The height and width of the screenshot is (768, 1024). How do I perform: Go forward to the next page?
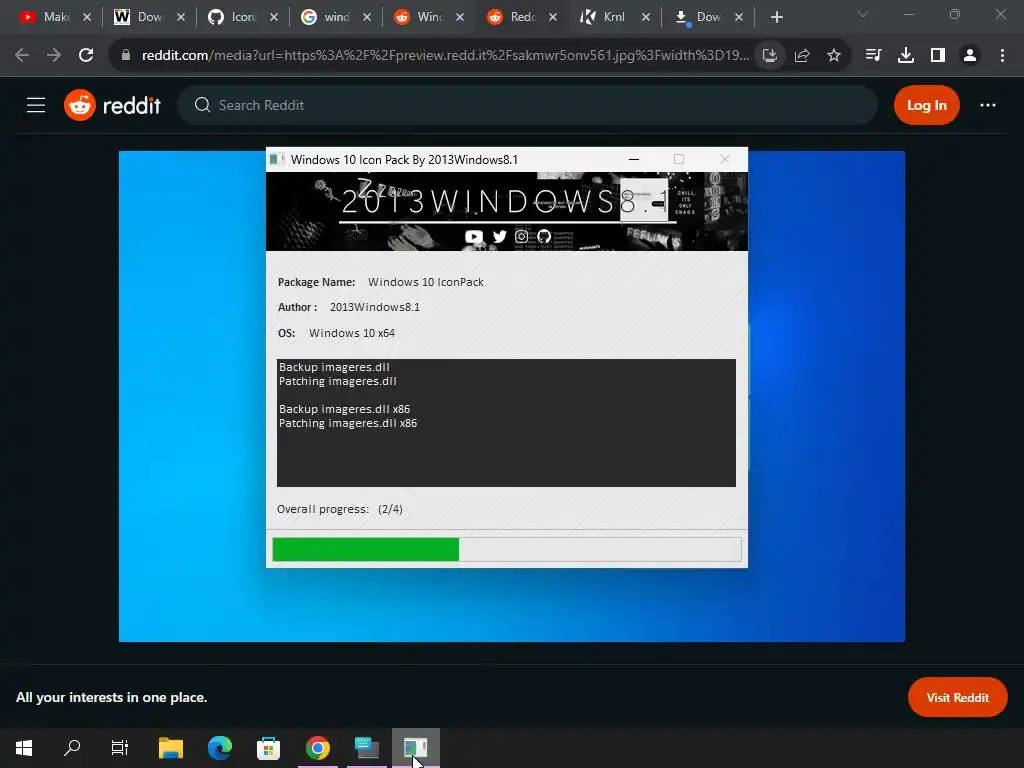(54, 56)
